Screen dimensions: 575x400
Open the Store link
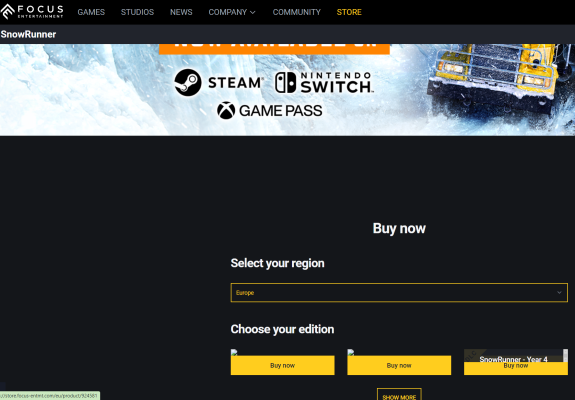349,12
